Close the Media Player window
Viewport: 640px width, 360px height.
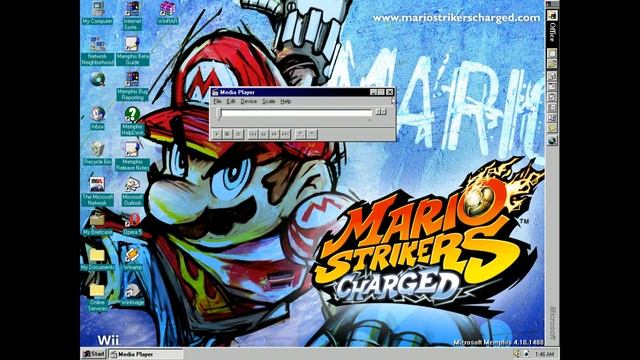click(390, 92)
